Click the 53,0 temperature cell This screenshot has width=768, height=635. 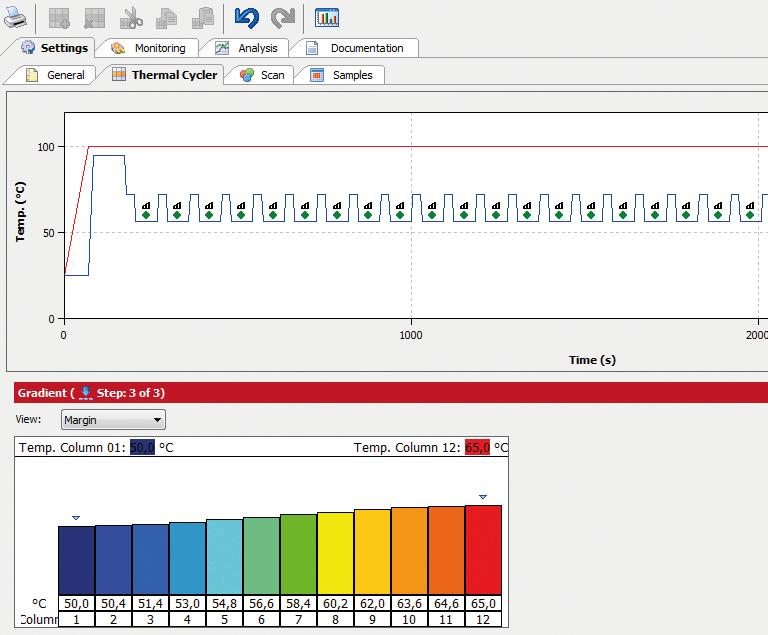(187, 604)
